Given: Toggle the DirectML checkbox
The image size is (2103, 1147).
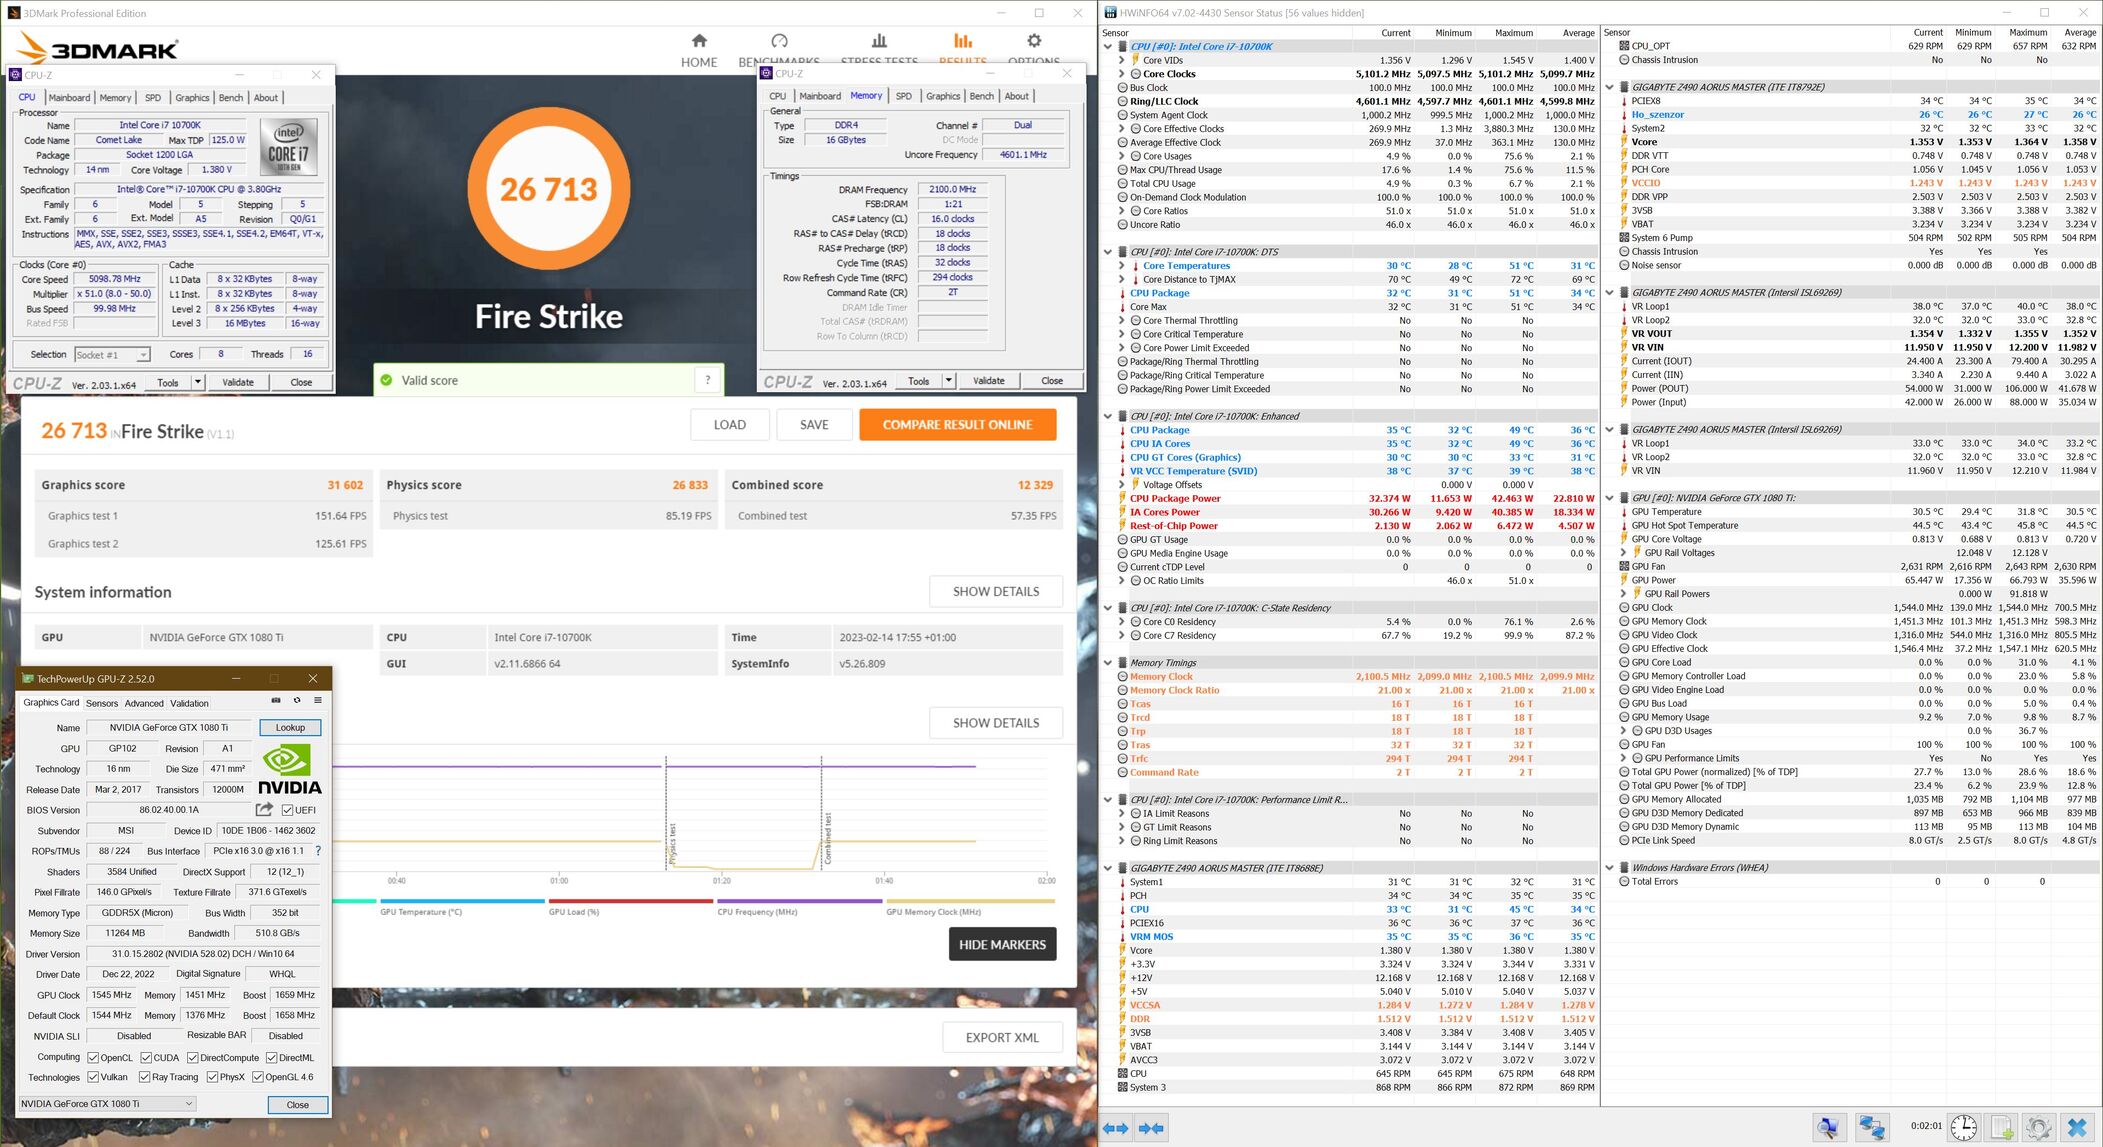Looking at the screenshot, I should coord(272,1057).
